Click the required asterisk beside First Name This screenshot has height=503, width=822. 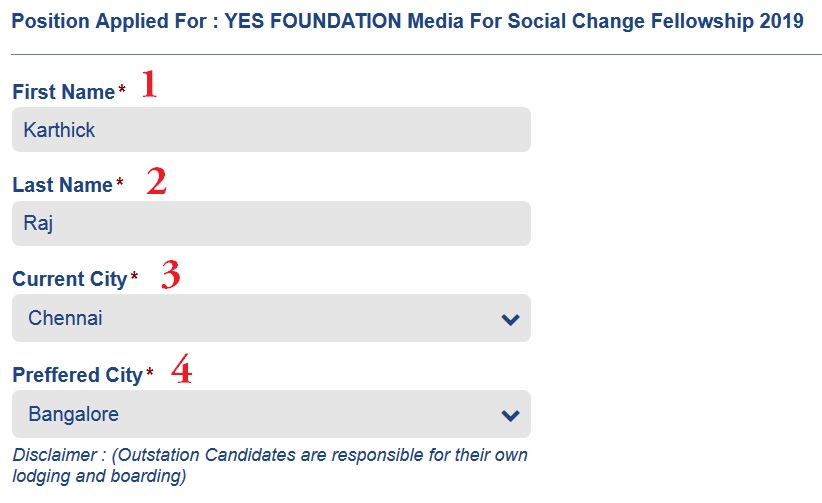click(x=122, y=91)
